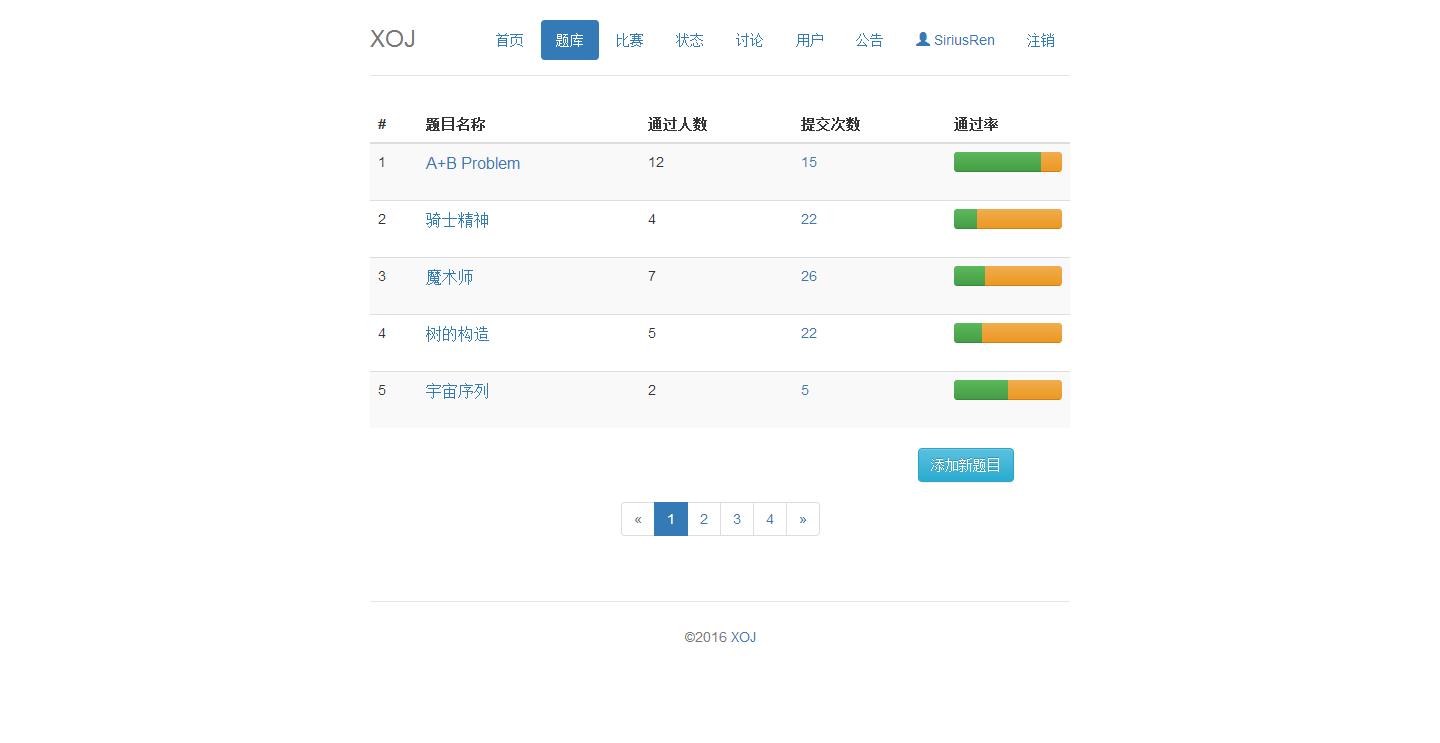Click the 添加新题目 button
The height and width of the screenshot is (743, 1440).
[966, 465]
